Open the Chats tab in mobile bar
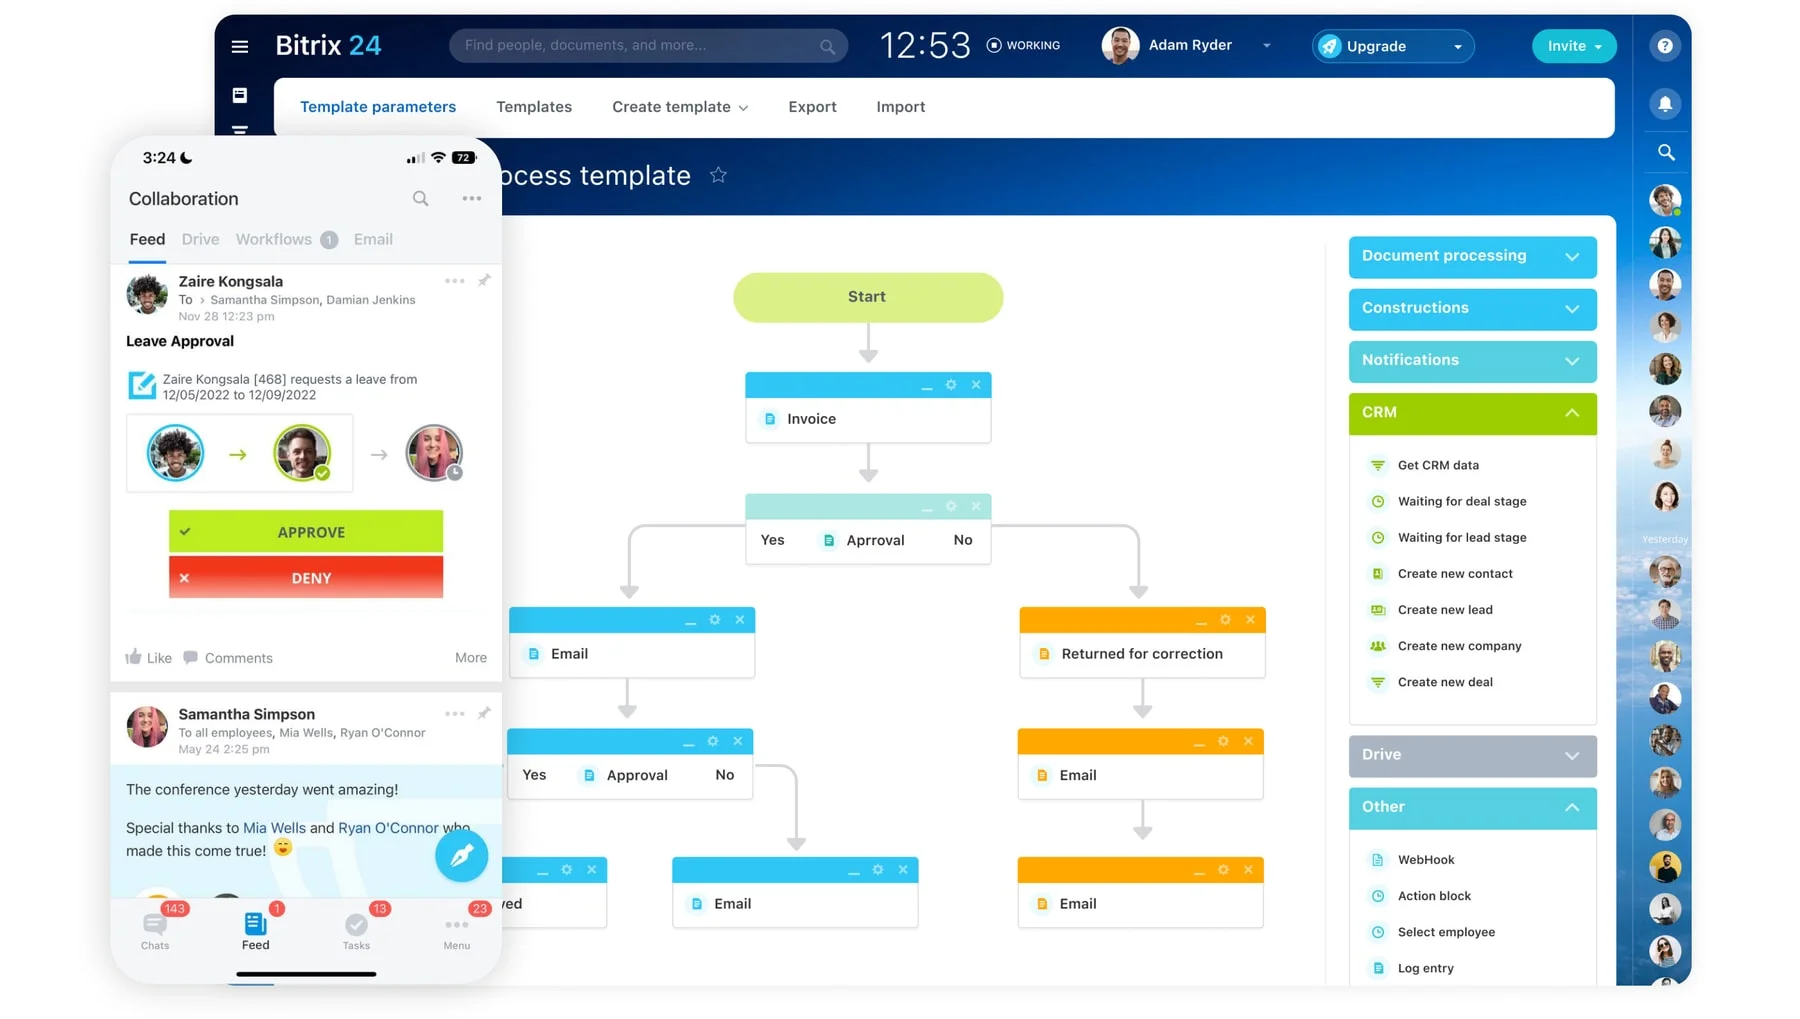 tap(155, 930)
